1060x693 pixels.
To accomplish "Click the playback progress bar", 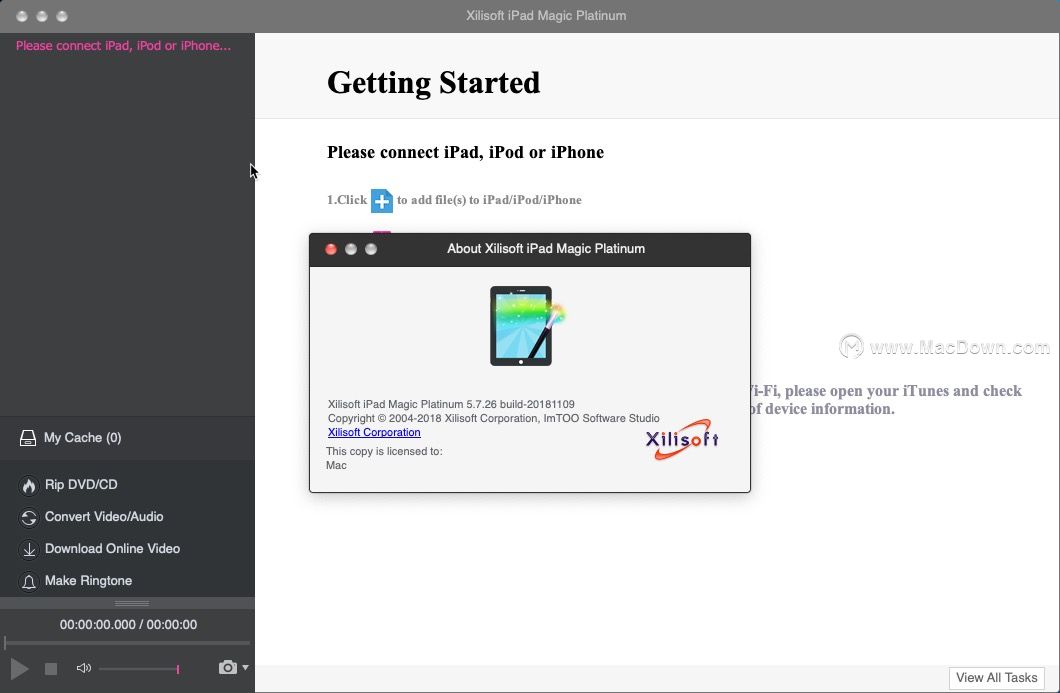I will coord(127,642).
